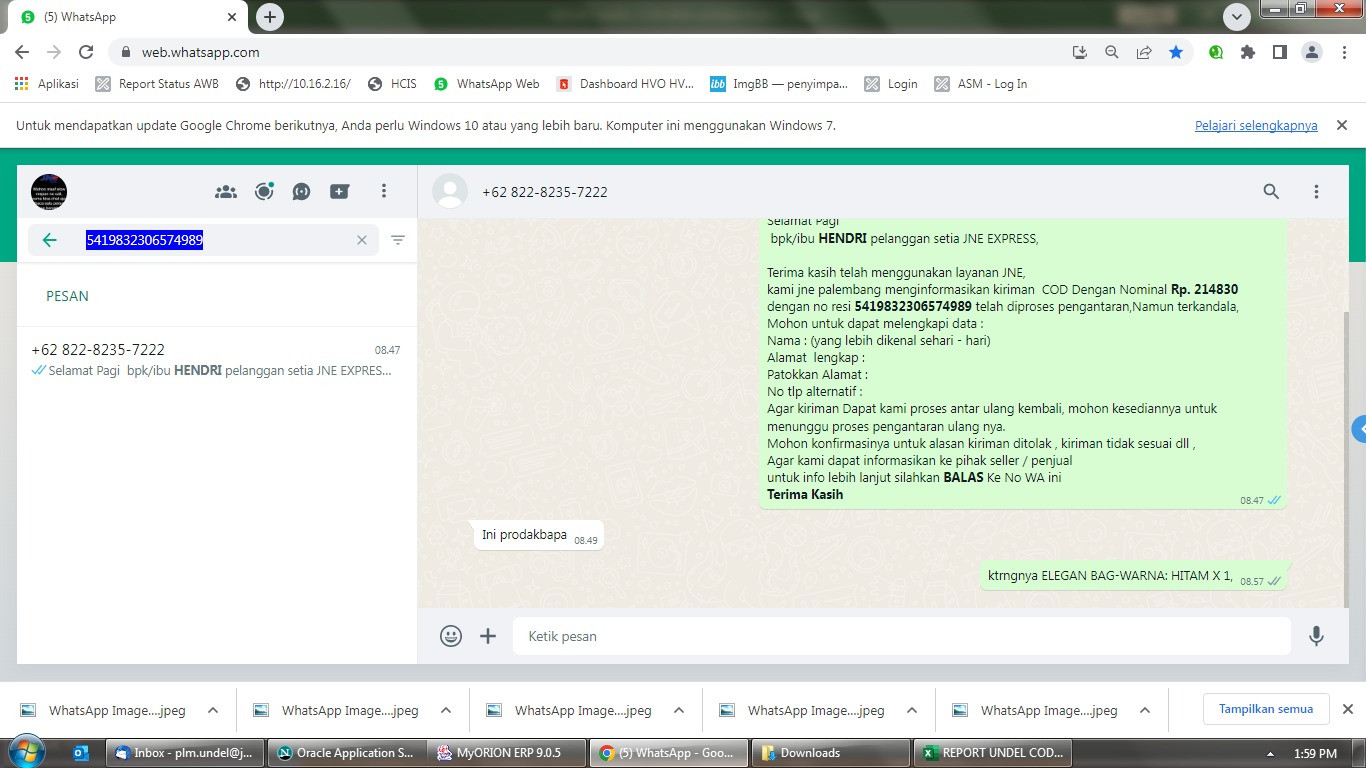Toggle the Chrome side panel icon
1366x768 pixels.
1279,52
